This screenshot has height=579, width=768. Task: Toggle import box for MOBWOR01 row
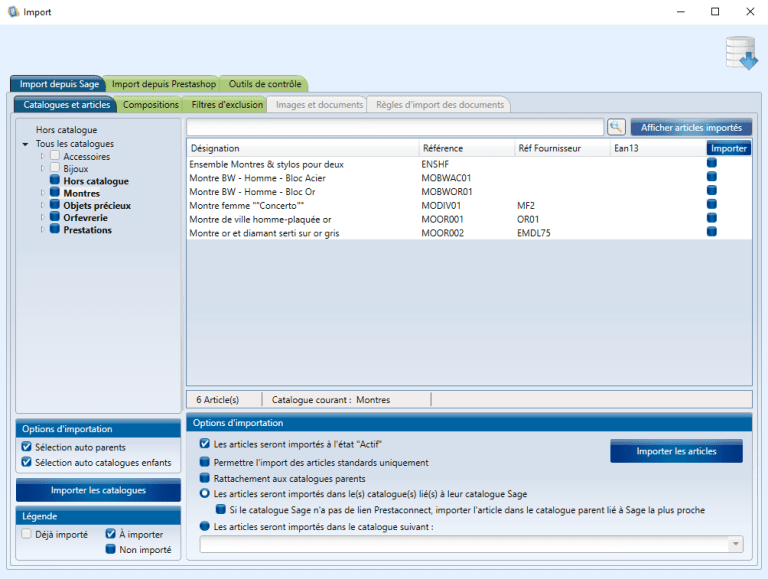pos(712,190)
